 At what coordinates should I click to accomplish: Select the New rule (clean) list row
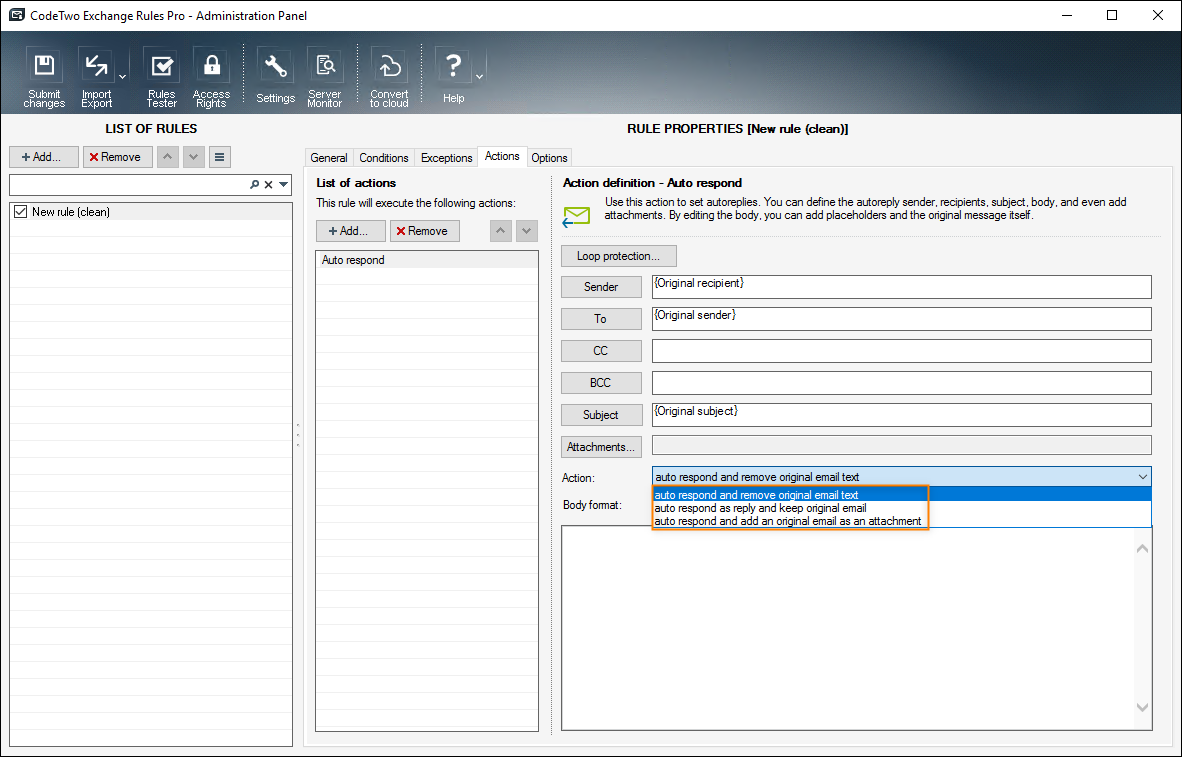point(151,212)
